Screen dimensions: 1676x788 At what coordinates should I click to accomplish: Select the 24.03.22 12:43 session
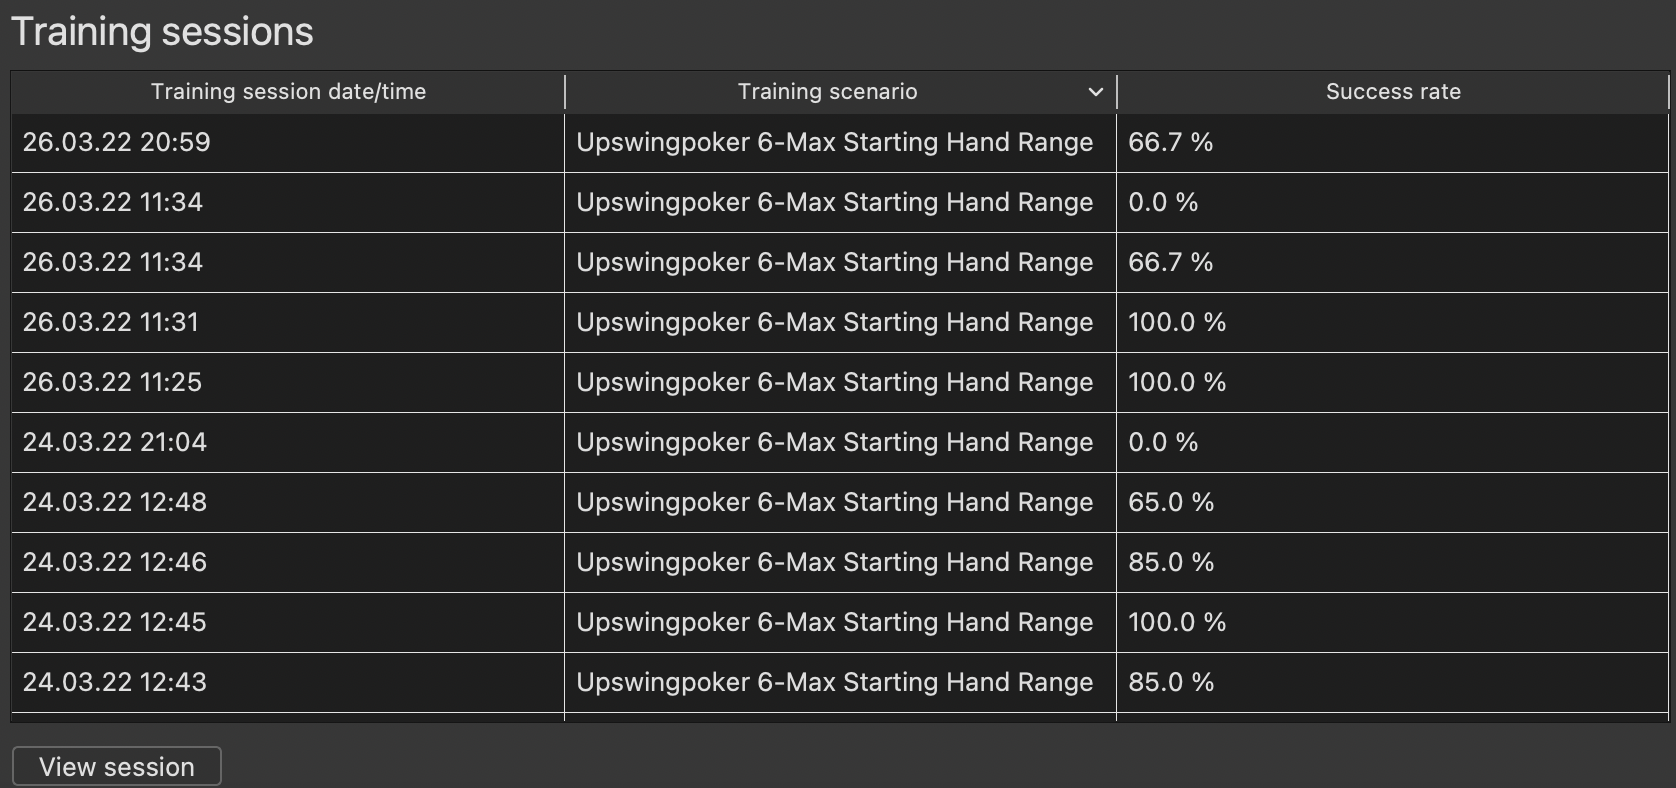pos(115,682)
